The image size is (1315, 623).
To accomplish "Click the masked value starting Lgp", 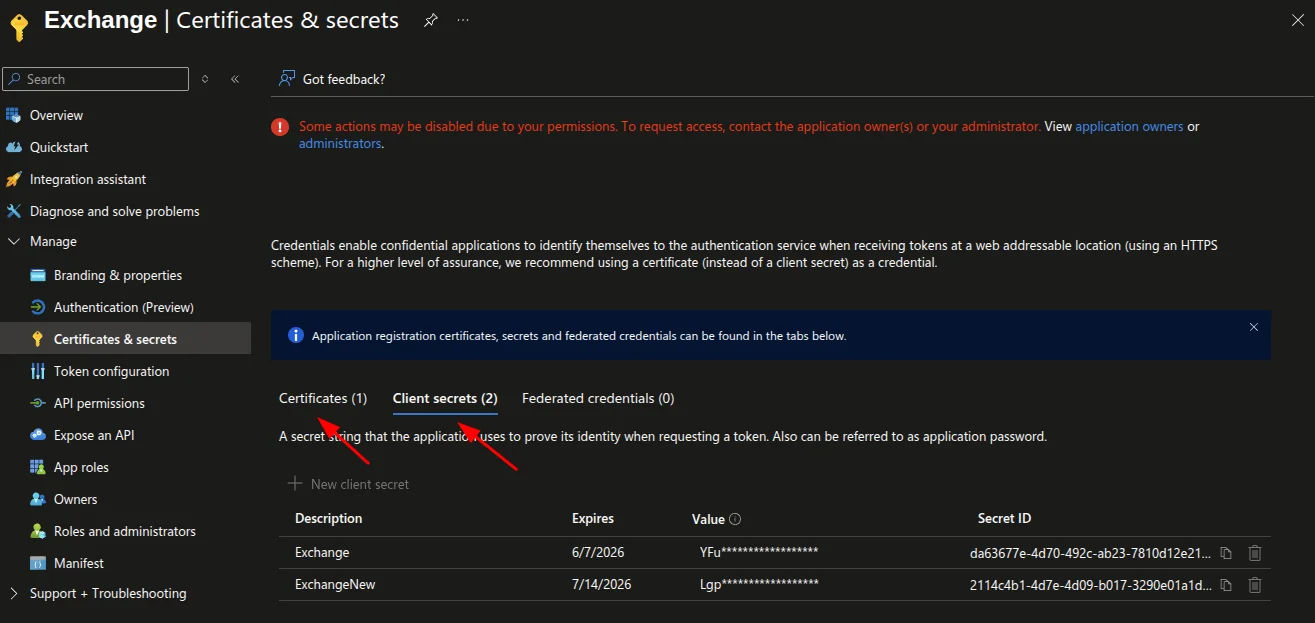I will pyautogui.click(x=759, y=584).
